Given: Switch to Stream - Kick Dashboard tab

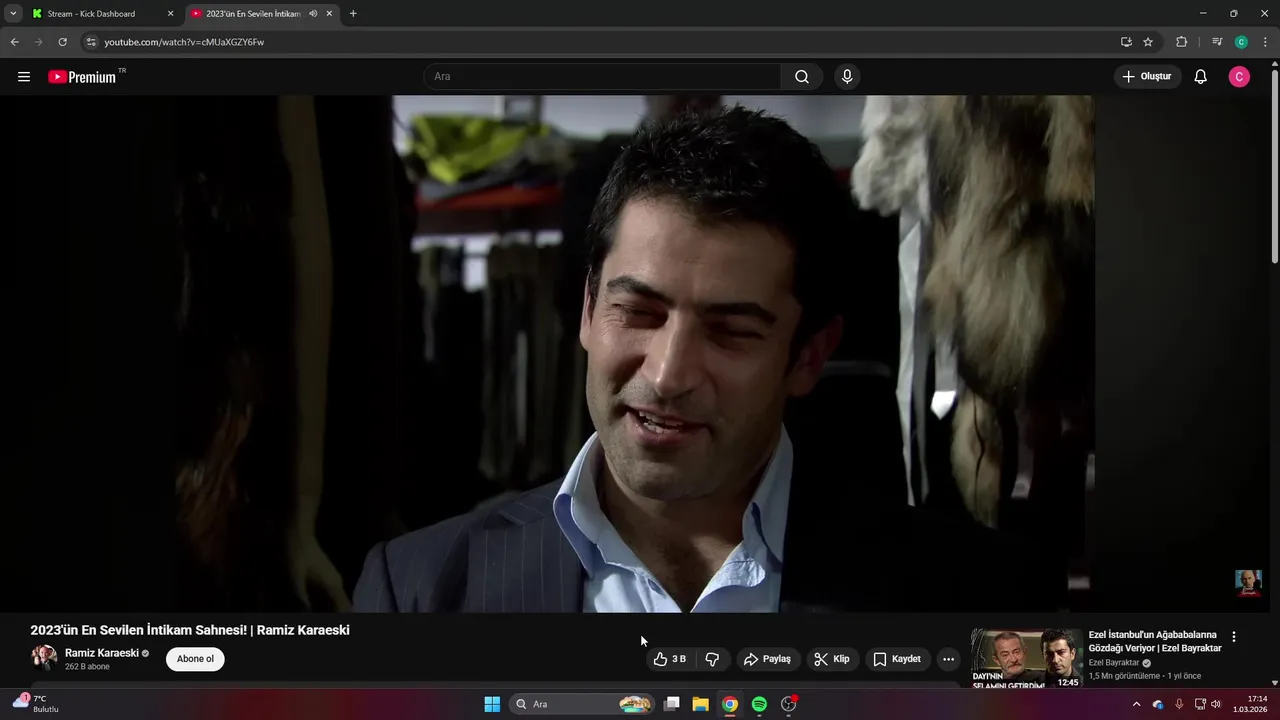Looking at the screenshot, I should point(91,14).
